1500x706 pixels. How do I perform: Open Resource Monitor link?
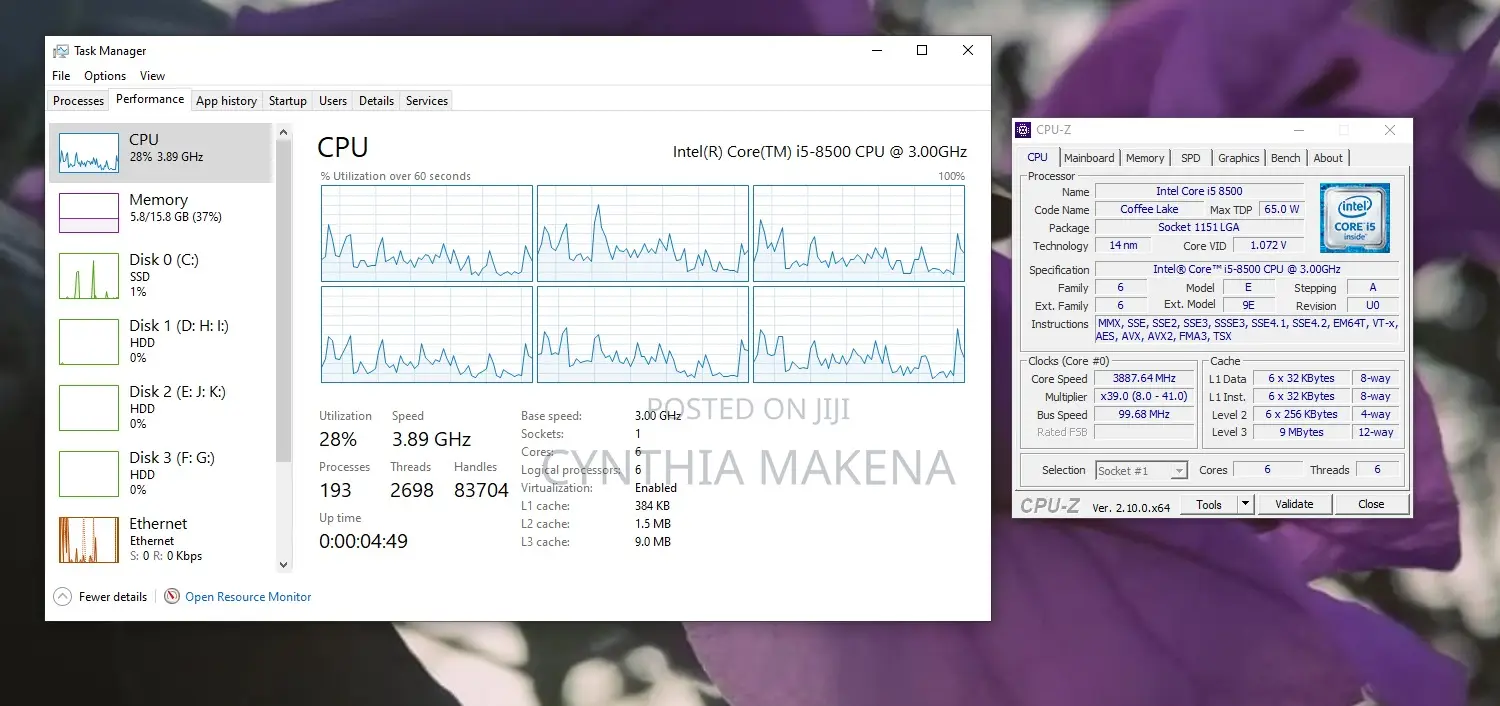(x=248, y=597)
